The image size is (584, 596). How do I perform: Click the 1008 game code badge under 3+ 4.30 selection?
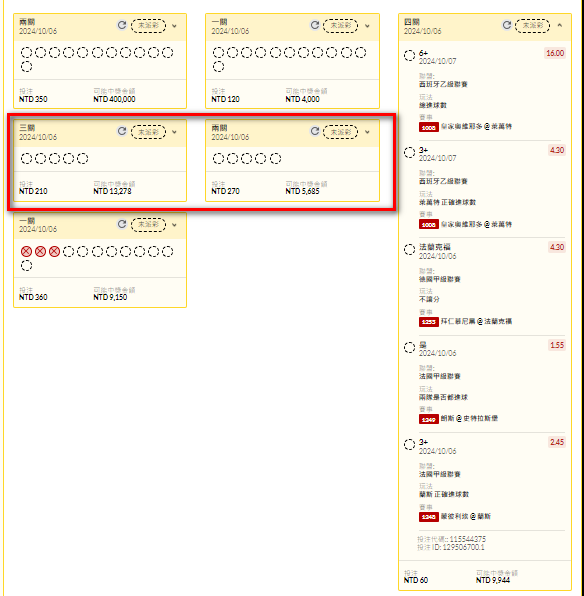(428, 225)
